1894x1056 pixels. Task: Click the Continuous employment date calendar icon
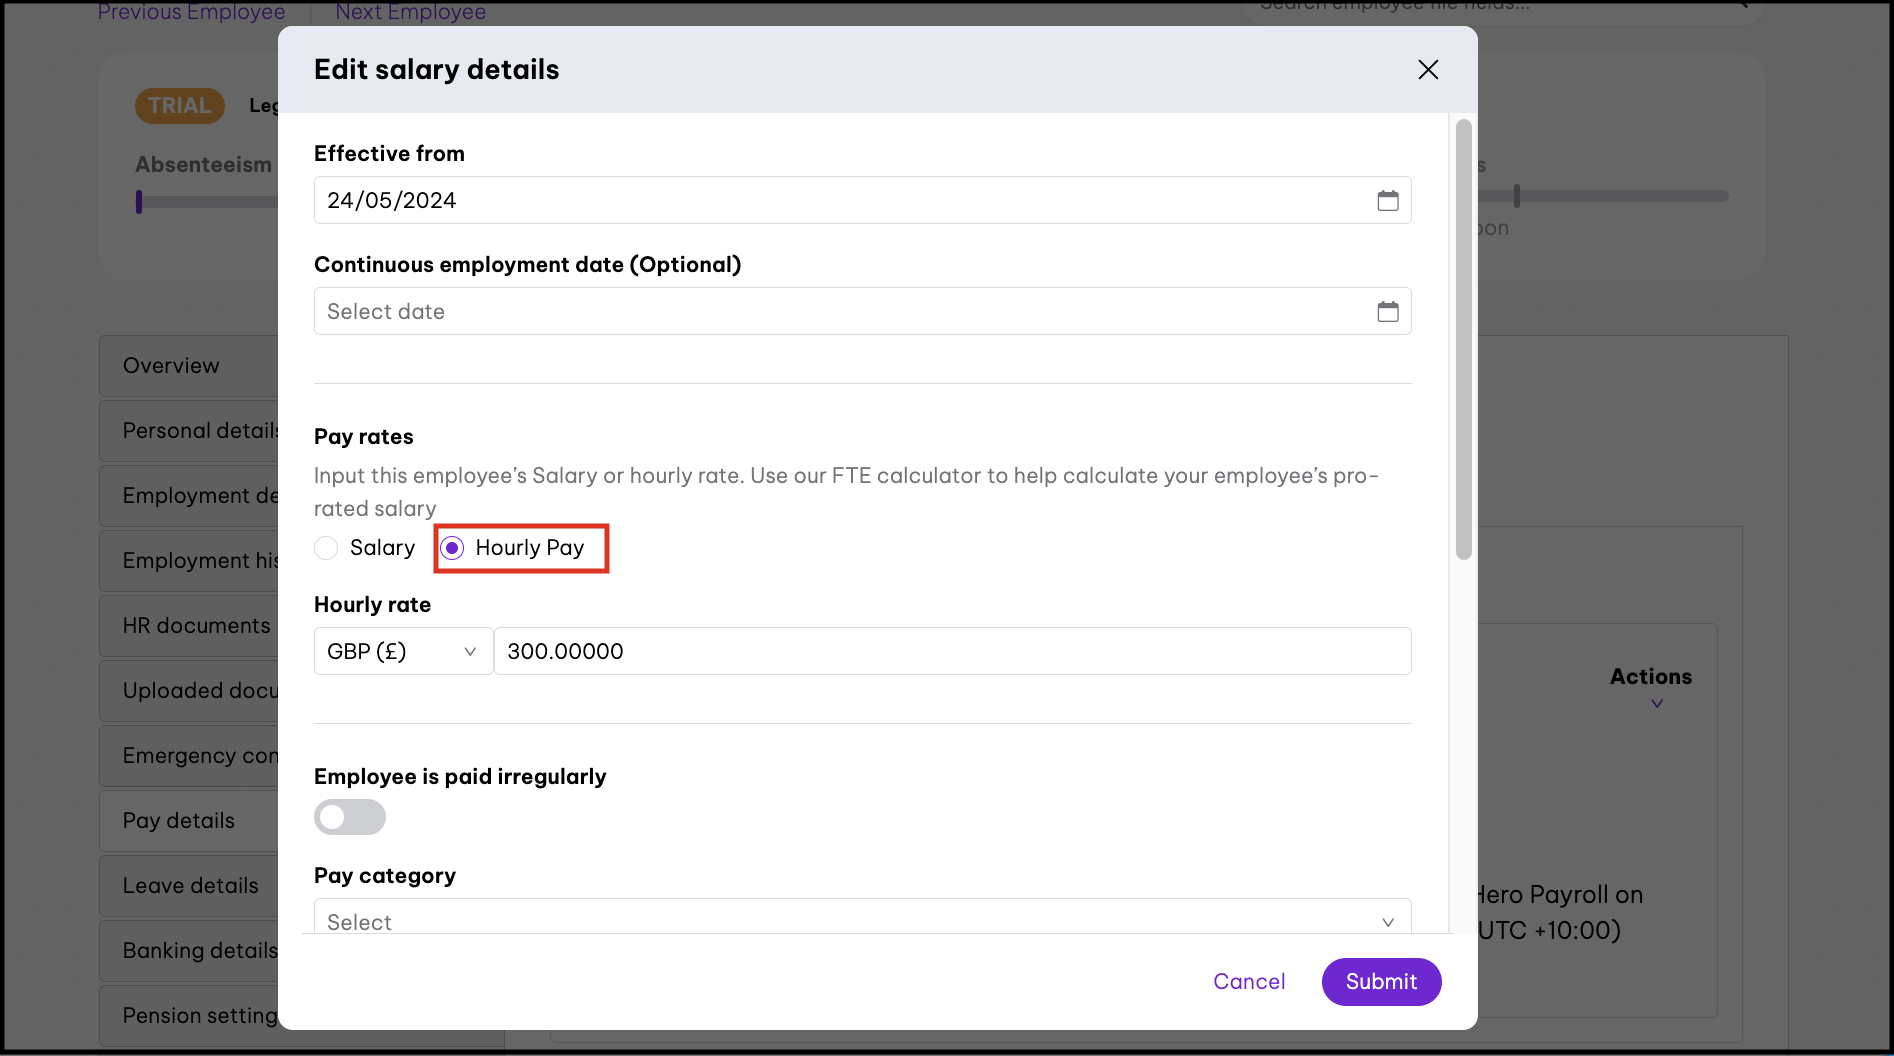pos(1387,312)
